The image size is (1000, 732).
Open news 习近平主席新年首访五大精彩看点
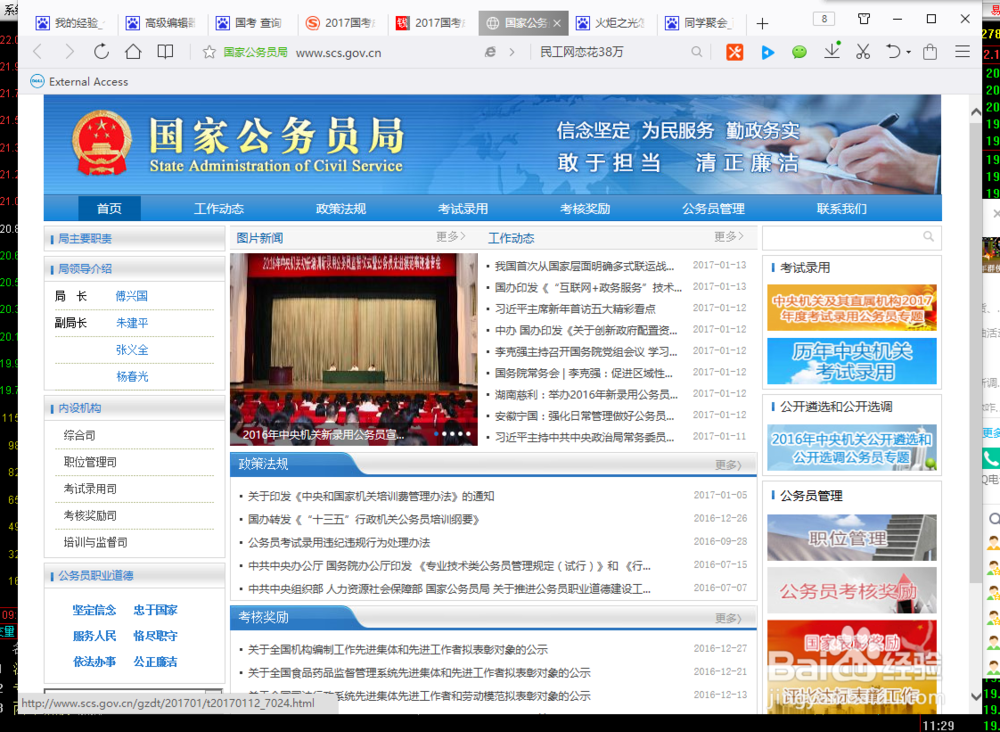575,309
